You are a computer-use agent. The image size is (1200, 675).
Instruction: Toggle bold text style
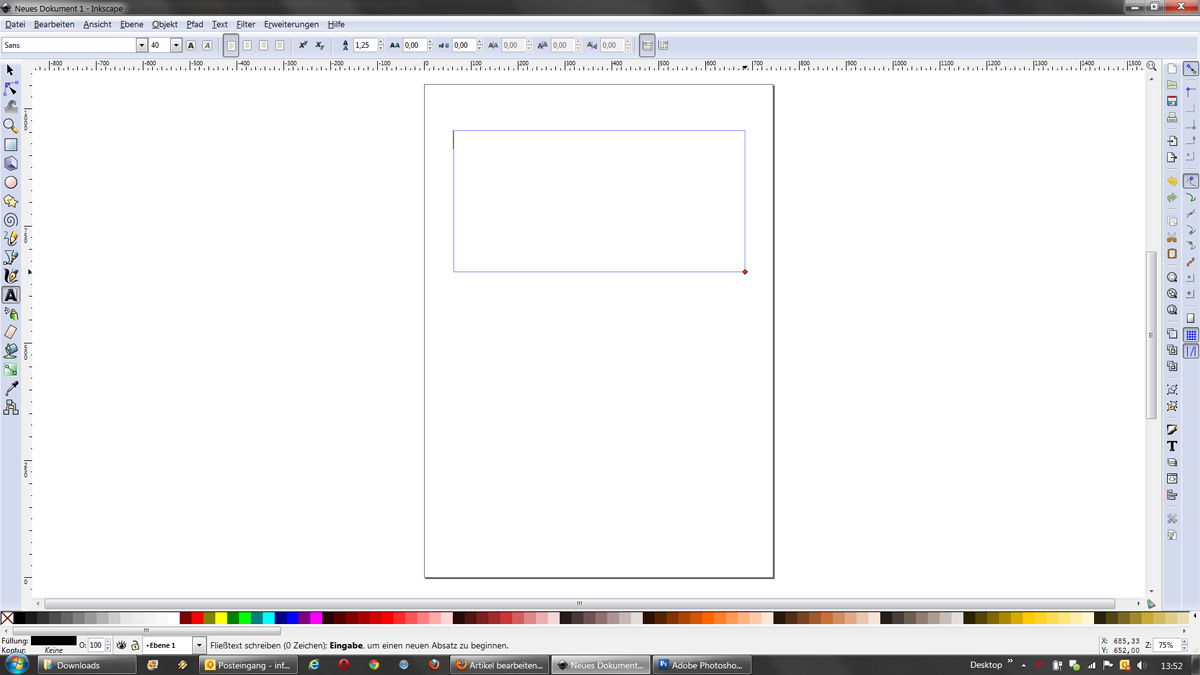[191, 45]
